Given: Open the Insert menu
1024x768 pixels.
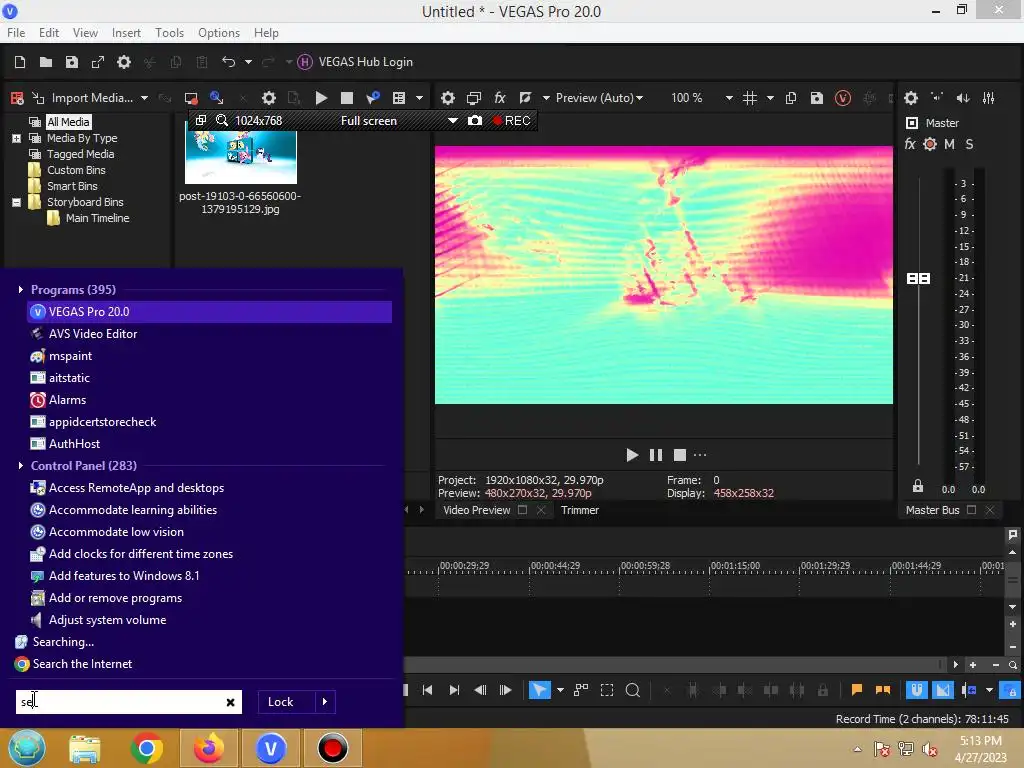Looking at the screenshot, I should [126, 33].
